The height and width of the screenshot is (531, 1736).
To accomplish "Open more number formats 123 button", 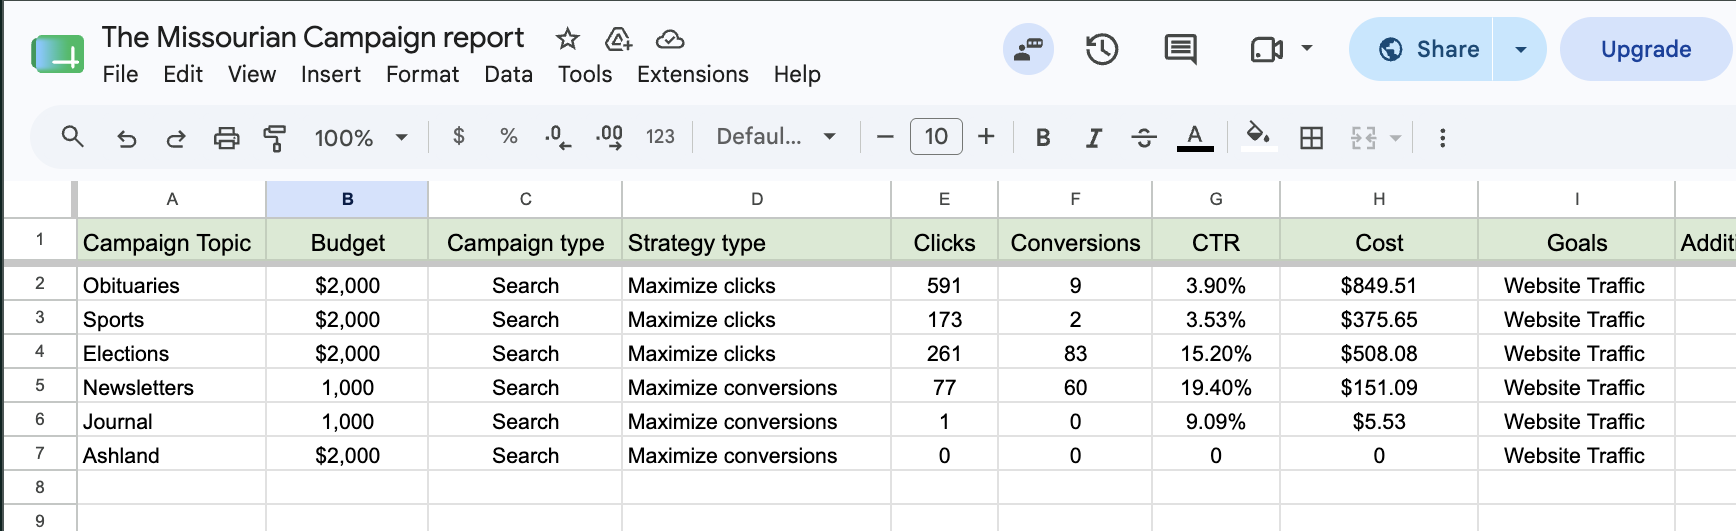I will [660, 137].
